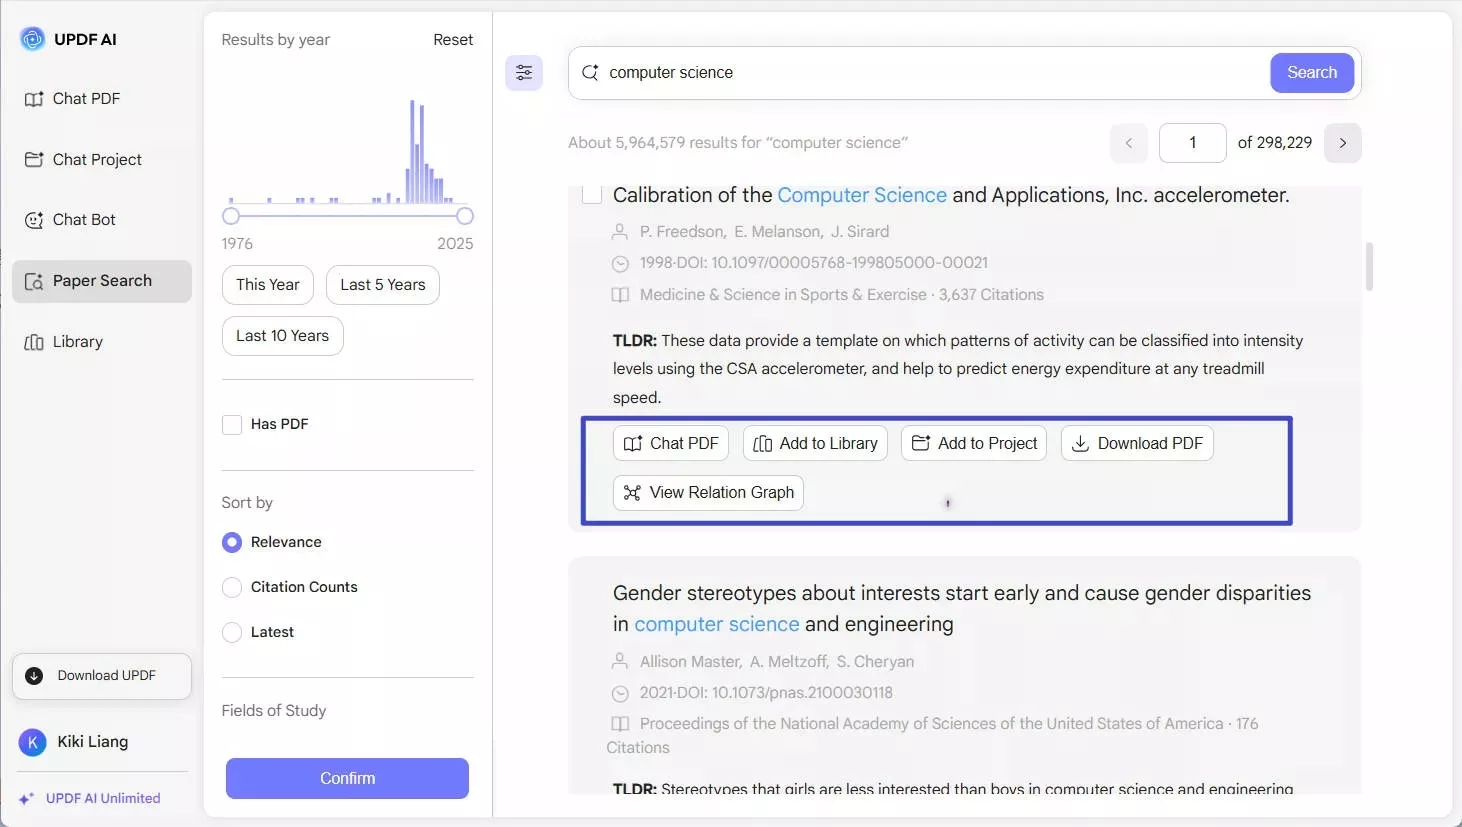The width and height of the screenshot is (1462, 827).
Task: Click Download PDF for accelerometer paper
Action: (x=1137, y=444)
